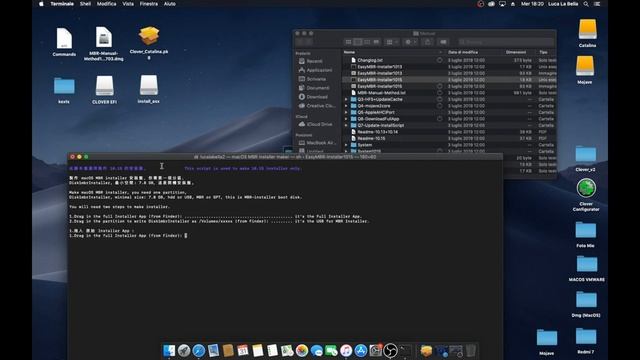
Task: Select the Install_osx drive icon
Action: [x=149, y=85]
